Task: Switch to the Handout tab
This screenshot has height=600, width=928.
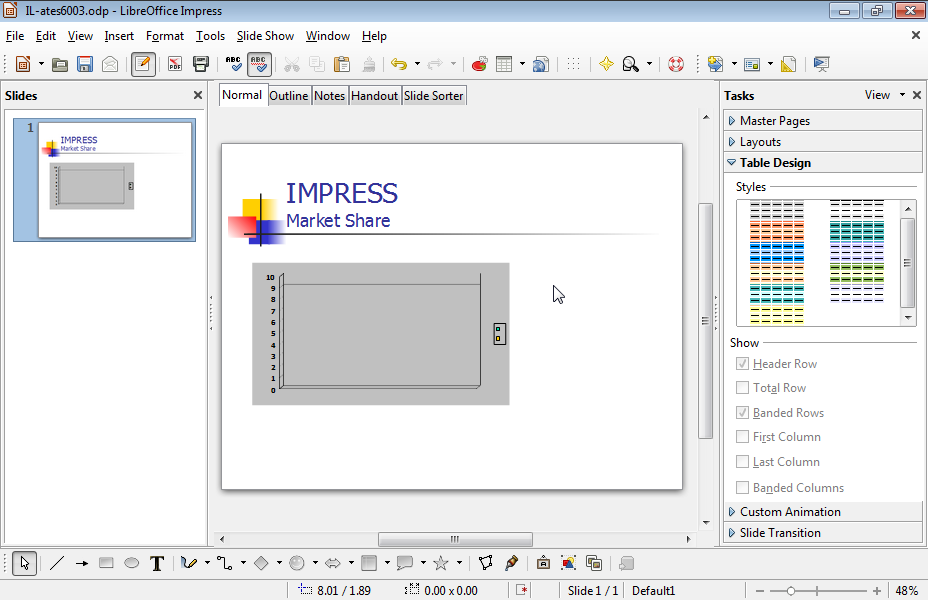Action: click(375, 96)
